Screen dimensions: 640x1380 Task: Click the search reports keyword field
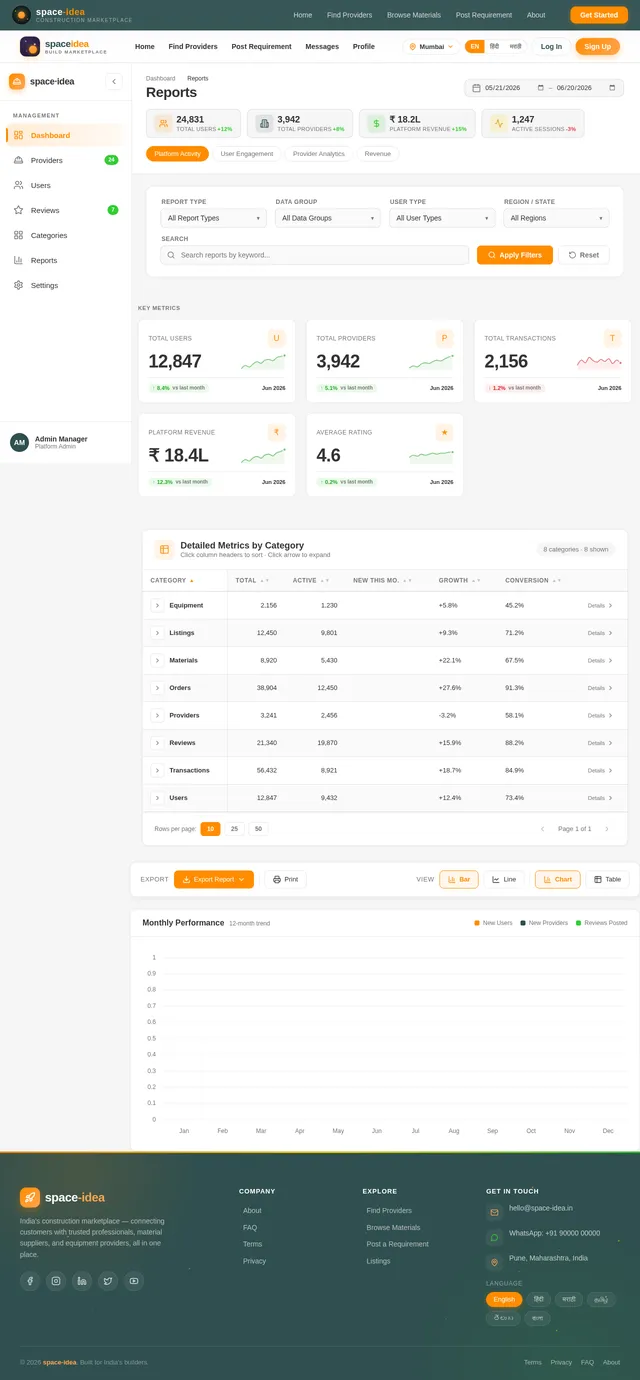click(x=315, y=255)
